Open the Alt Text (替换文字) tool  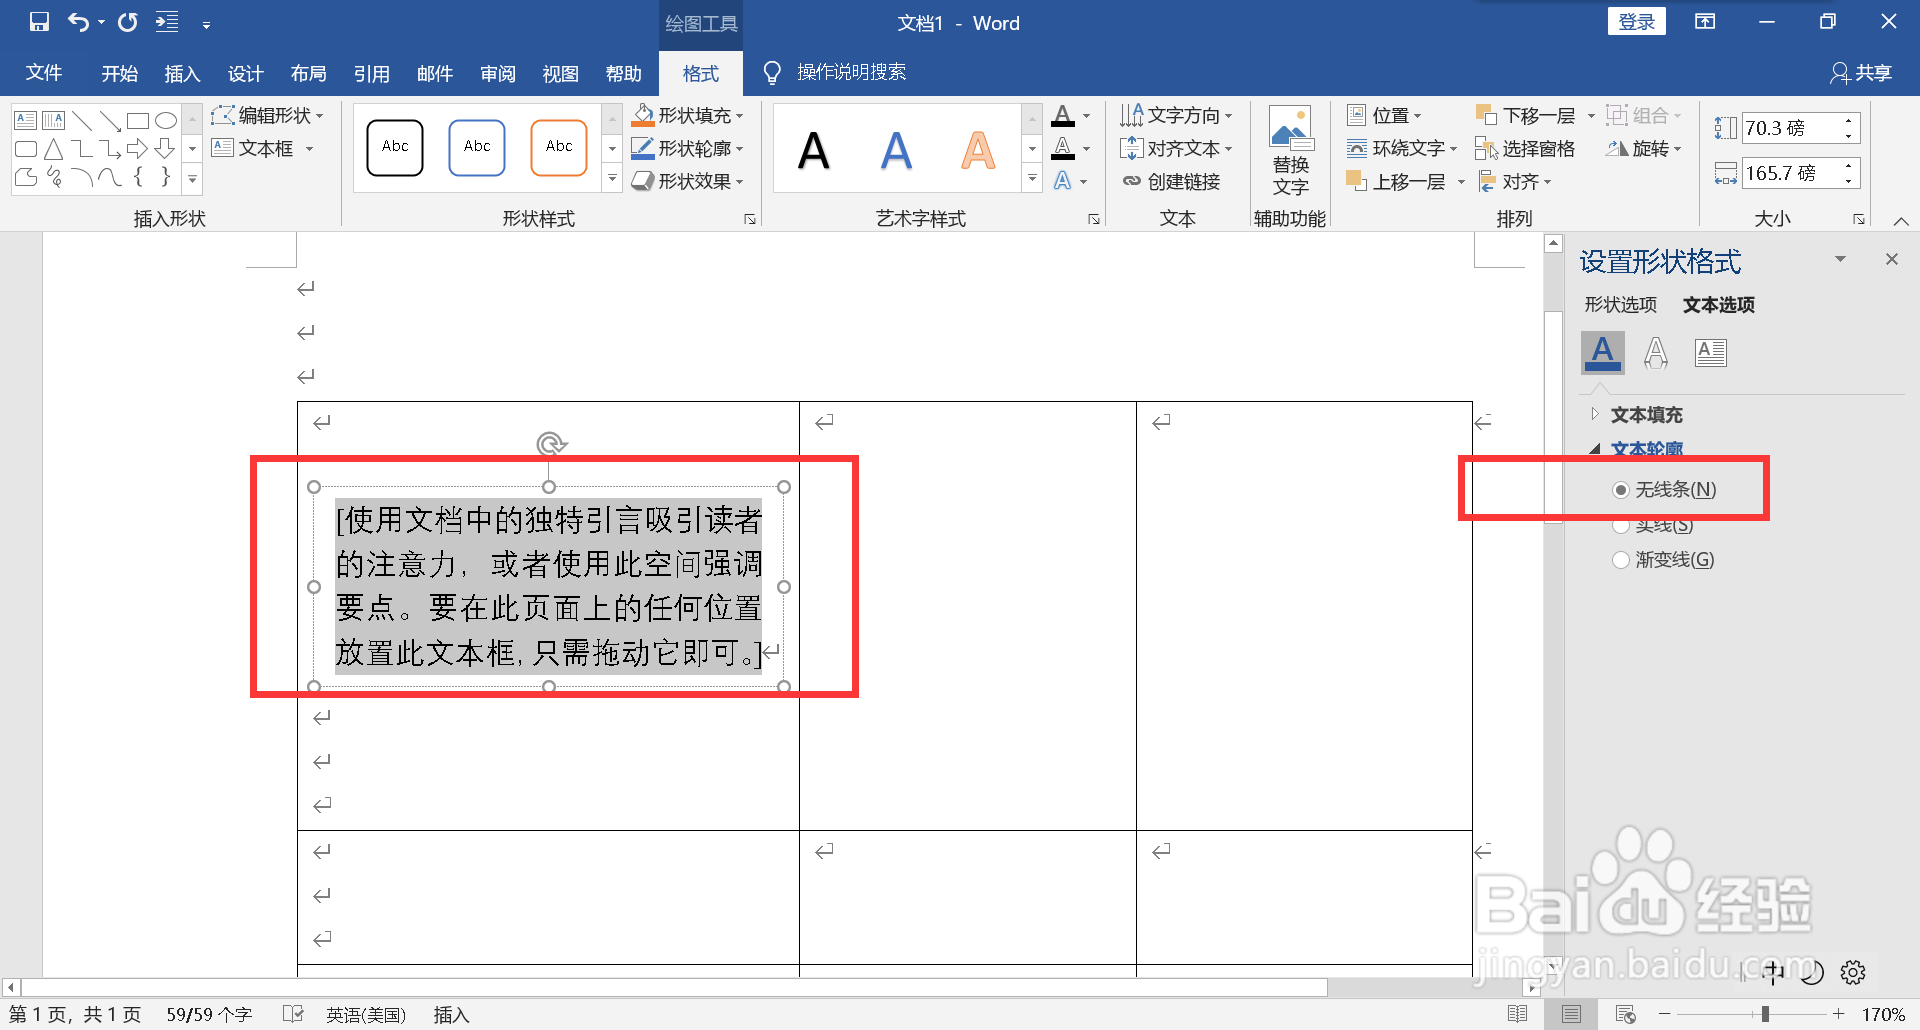pos(1290,150)
